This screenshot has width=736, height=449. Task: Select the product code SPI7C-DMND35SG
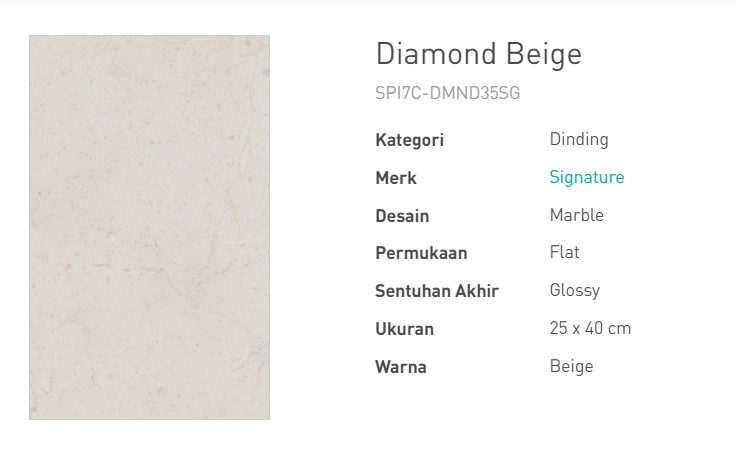447,93
